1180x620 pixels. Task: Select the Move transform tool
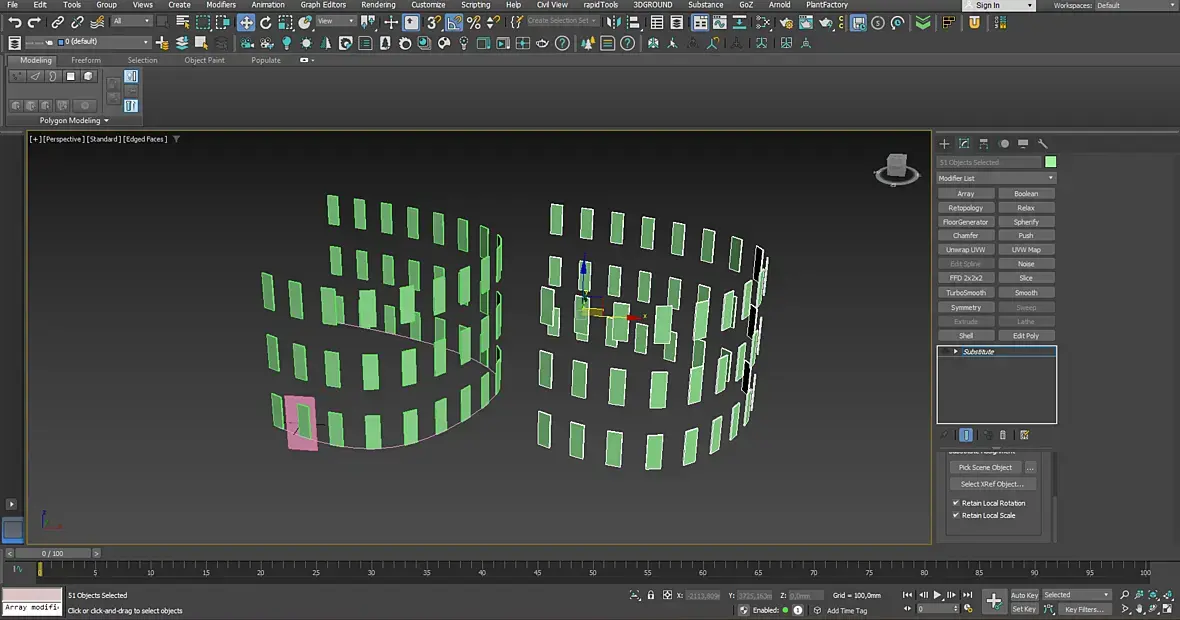click(x=246, y=22)
